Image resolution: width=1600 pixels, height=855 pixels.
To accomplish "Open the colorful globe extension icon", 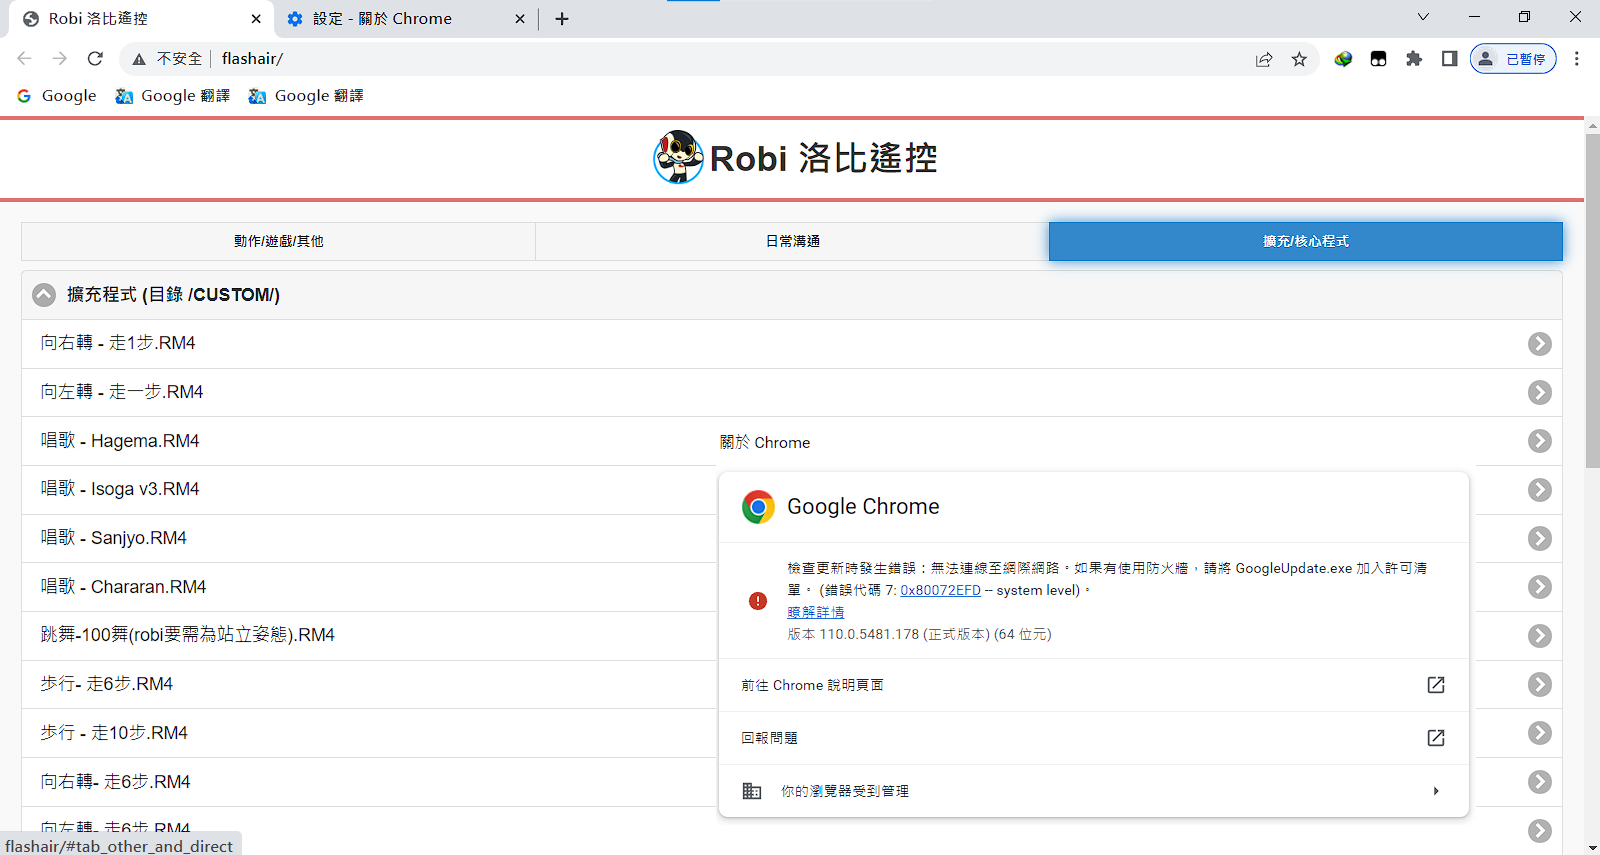I will coord(1343,59).
